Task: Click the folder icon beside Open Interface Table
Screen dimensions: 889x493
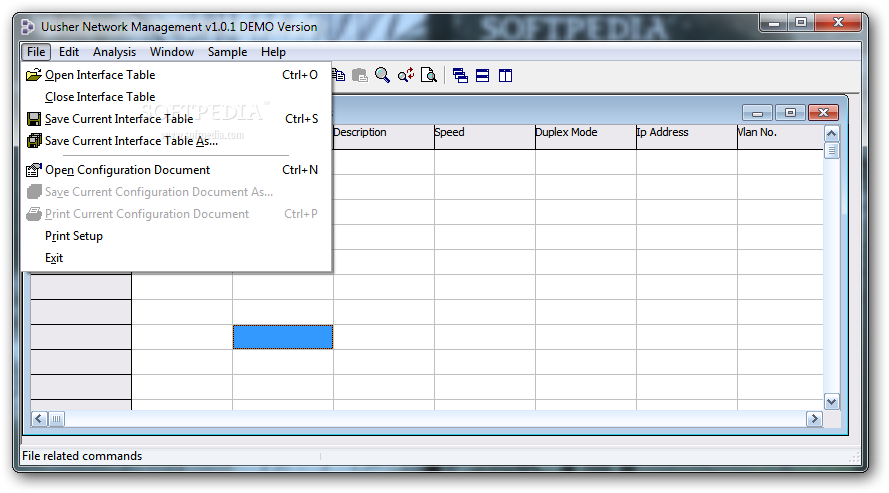Action: click(34, 75)
